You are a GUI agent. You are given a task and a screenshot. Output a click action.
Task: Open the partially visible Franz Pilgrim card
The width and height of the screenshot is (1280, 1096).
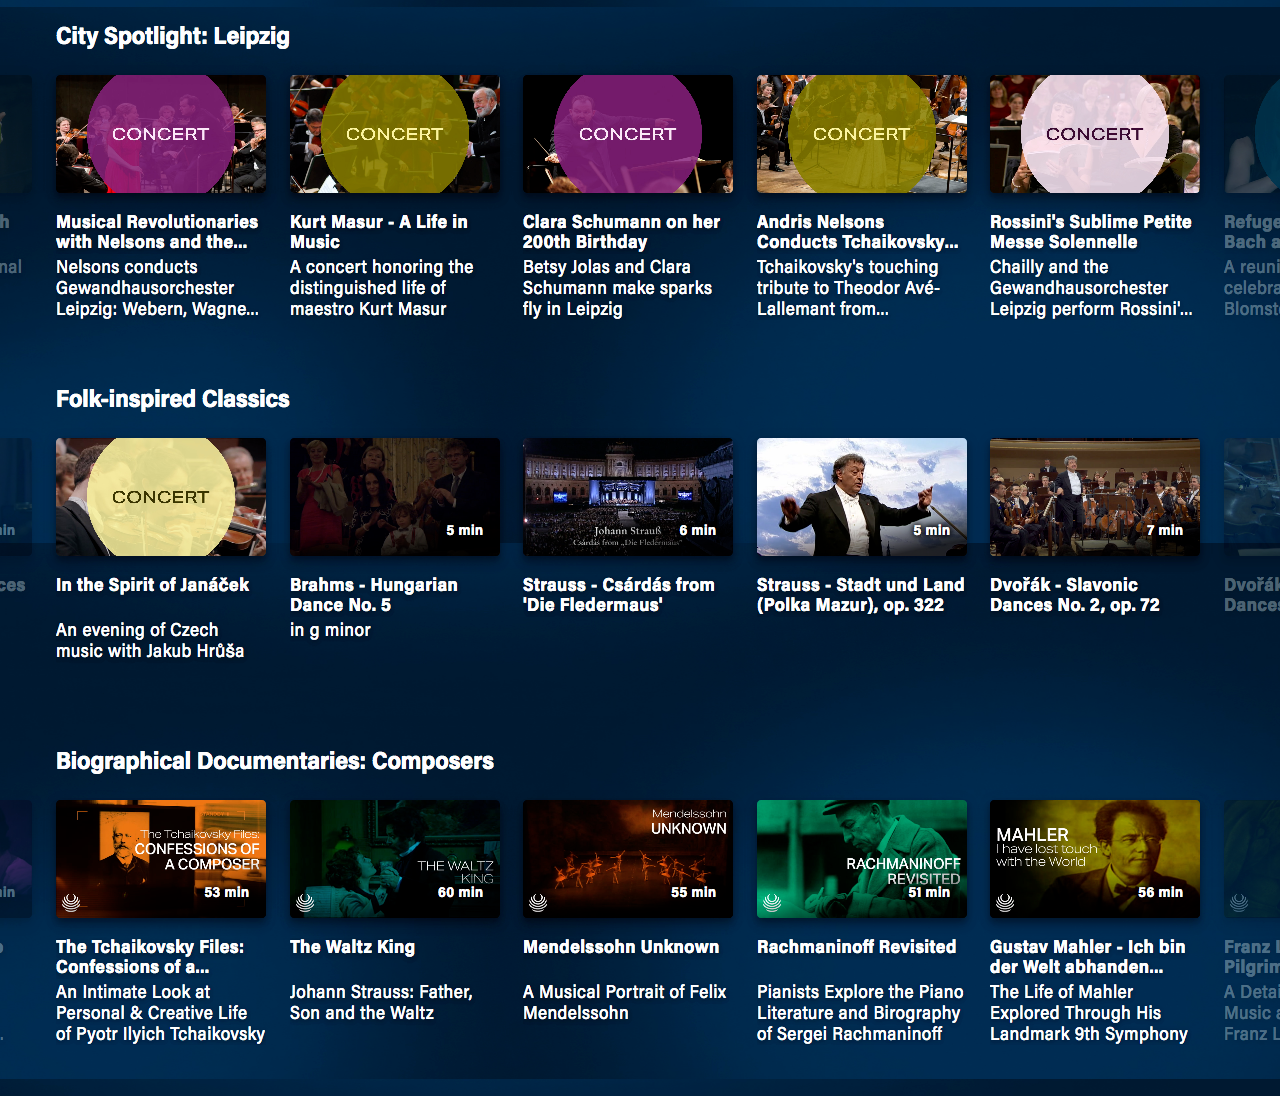click(x=1252, y=859)
